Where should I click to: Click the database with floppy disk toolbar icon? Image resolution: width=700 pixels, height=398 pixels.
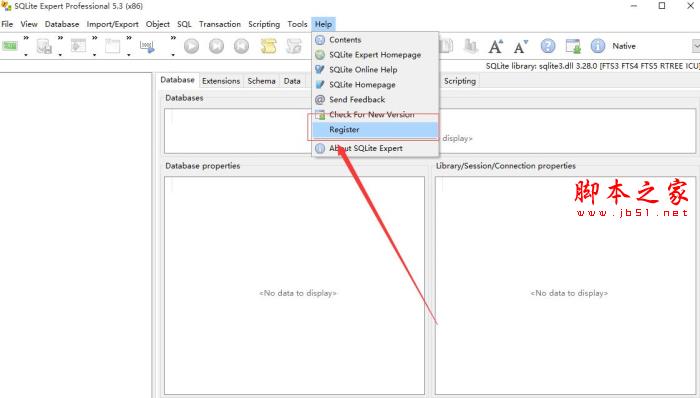point(44,46)
